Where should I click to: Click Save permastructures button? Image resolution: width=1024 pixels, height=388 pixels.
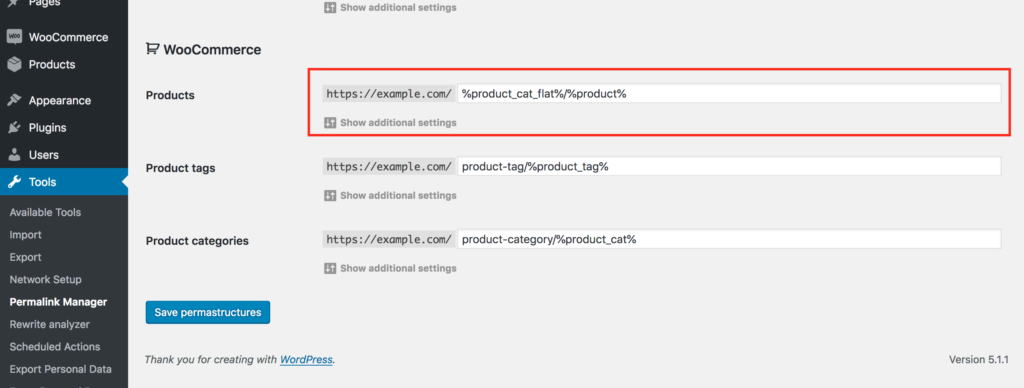[x=208, y=312]
